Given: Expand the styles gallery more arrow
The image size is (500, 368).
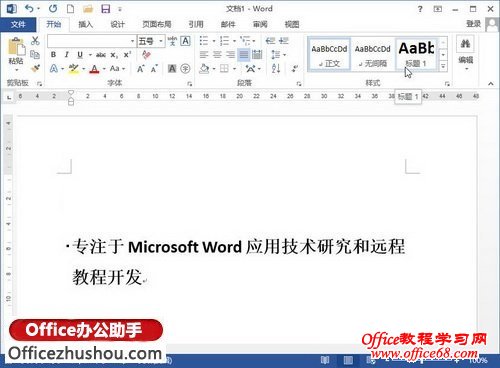Looking at the screenshot, I should point(443,67).
